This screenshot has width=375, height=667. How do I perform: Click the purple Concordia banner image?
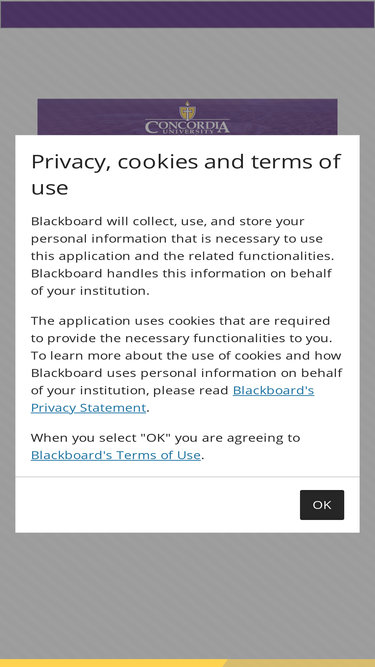tap(187, 117)
